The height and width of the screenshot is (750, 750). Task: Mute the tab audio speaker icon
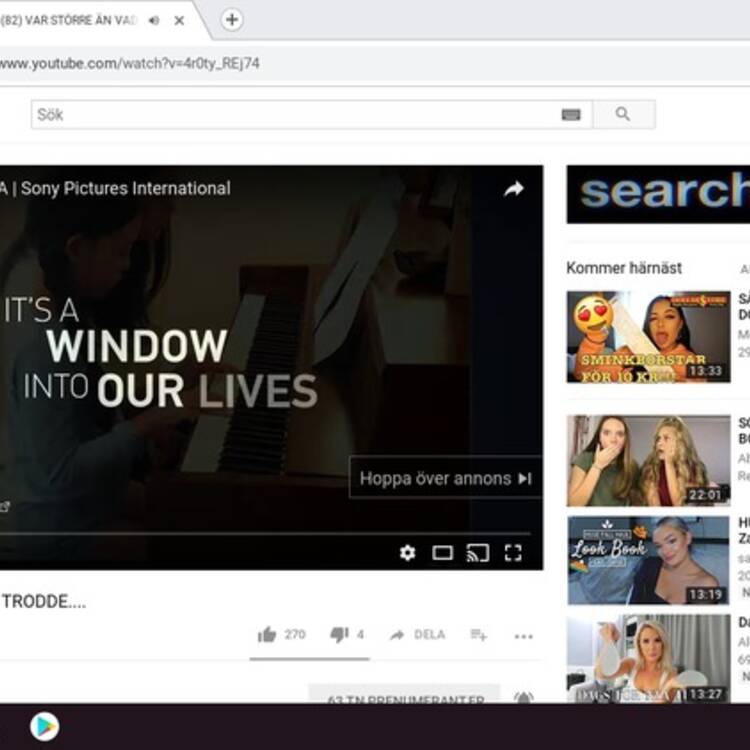154,21
